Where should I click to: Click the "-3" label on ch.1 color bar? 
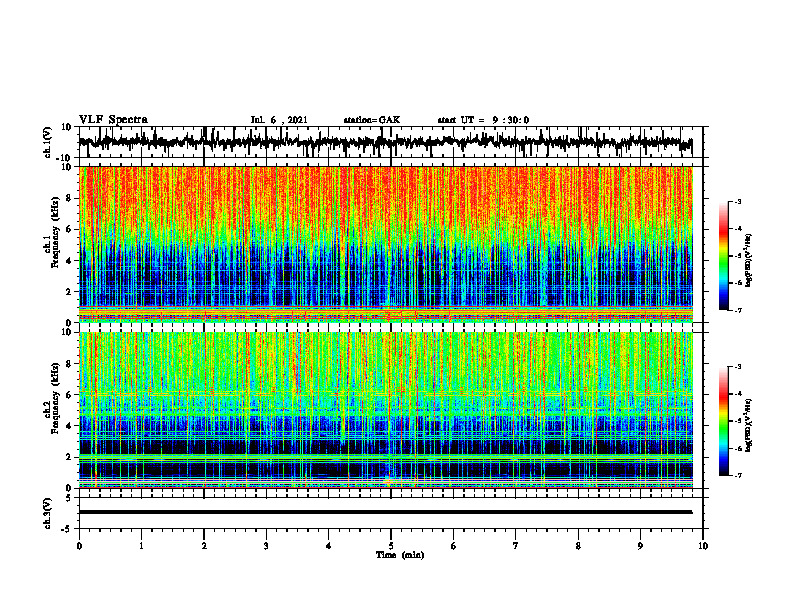pos(738,201)
